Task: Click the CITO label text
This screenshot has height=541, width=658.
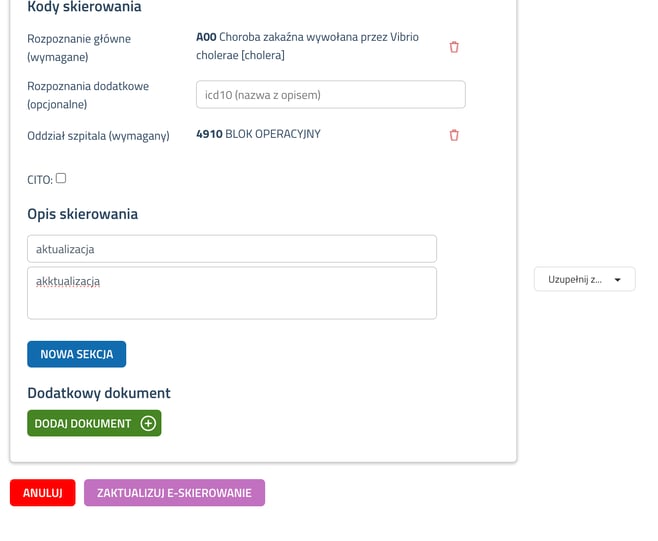Action: pyautogui.click(x=40, y=180)
